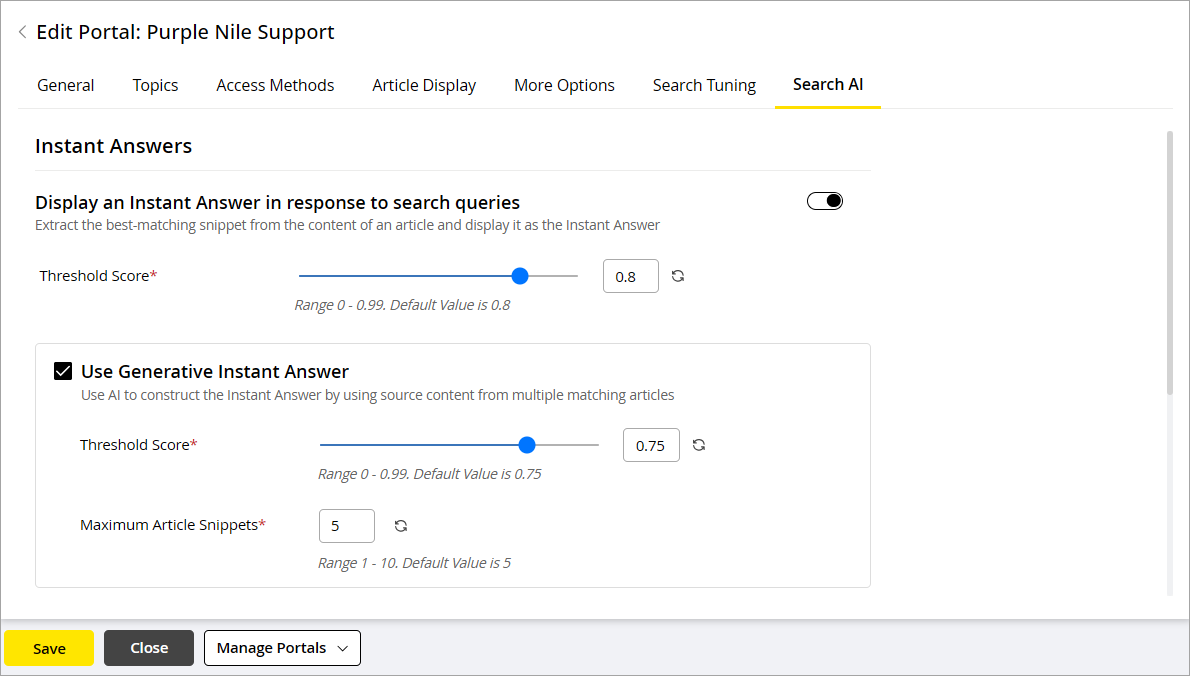1190x676 pixels.
Task: Navigate back using the back arrow icon
Action: pyautogui.click(x=22, y=31)
